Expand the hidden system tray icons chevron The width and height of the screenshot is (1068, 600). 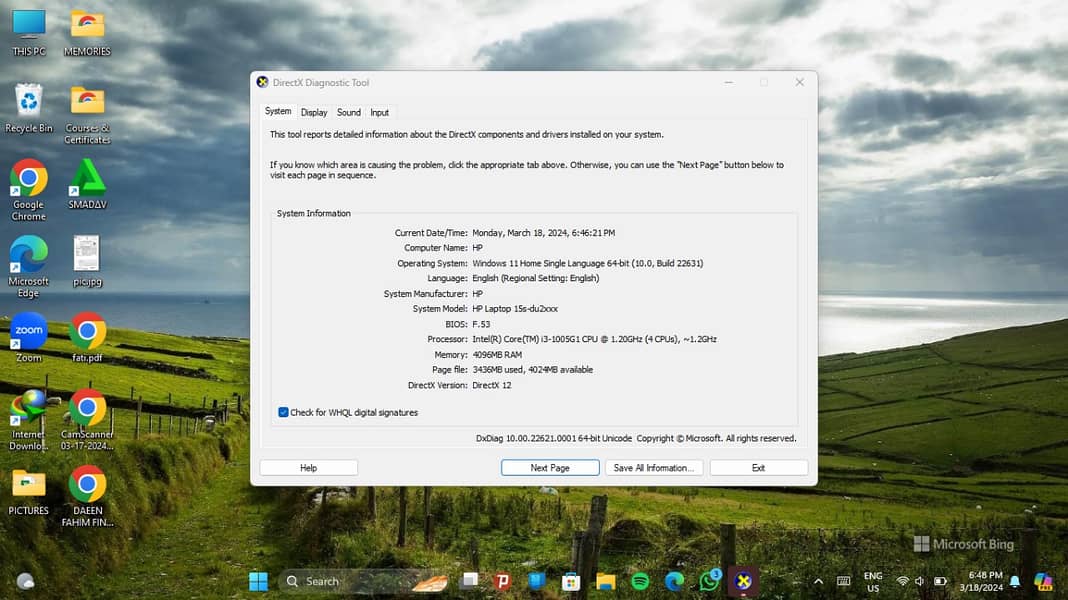point(818,581)
